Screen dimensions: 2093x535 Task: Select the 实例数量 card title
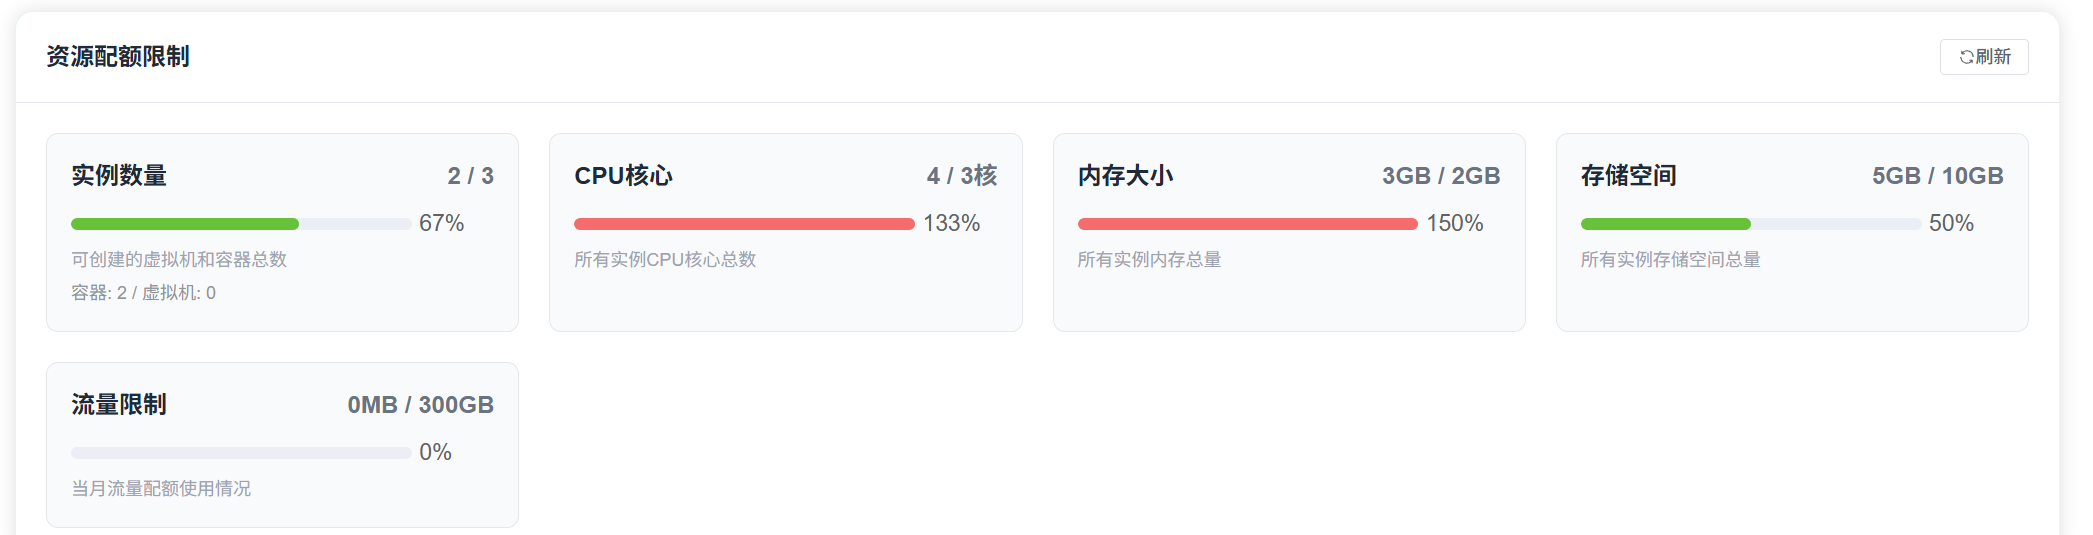click(119, 176)
